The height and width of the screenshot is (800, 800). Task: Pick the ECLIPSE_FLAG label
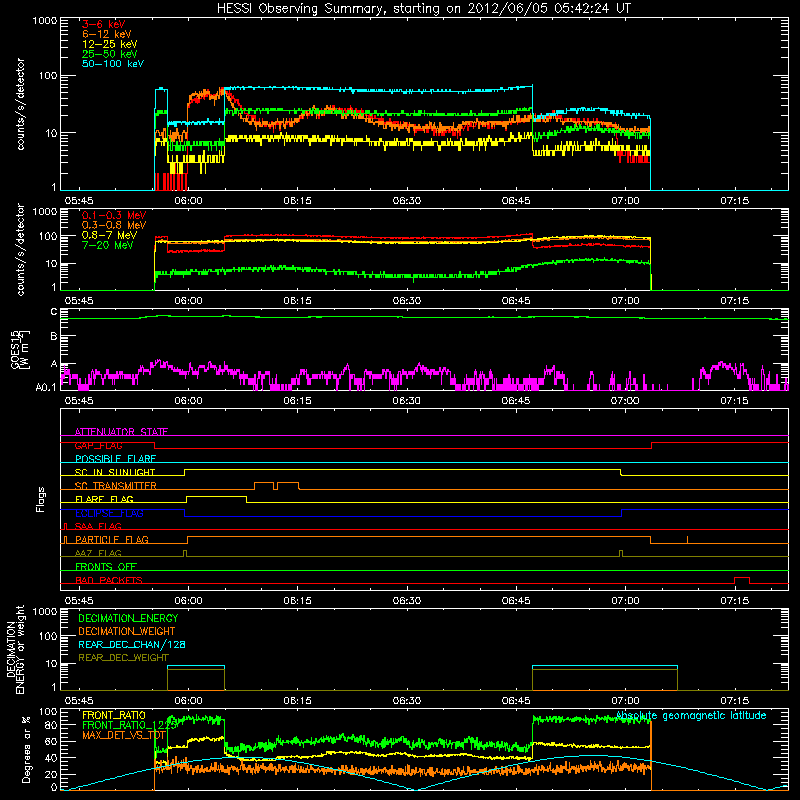[109, 513]
